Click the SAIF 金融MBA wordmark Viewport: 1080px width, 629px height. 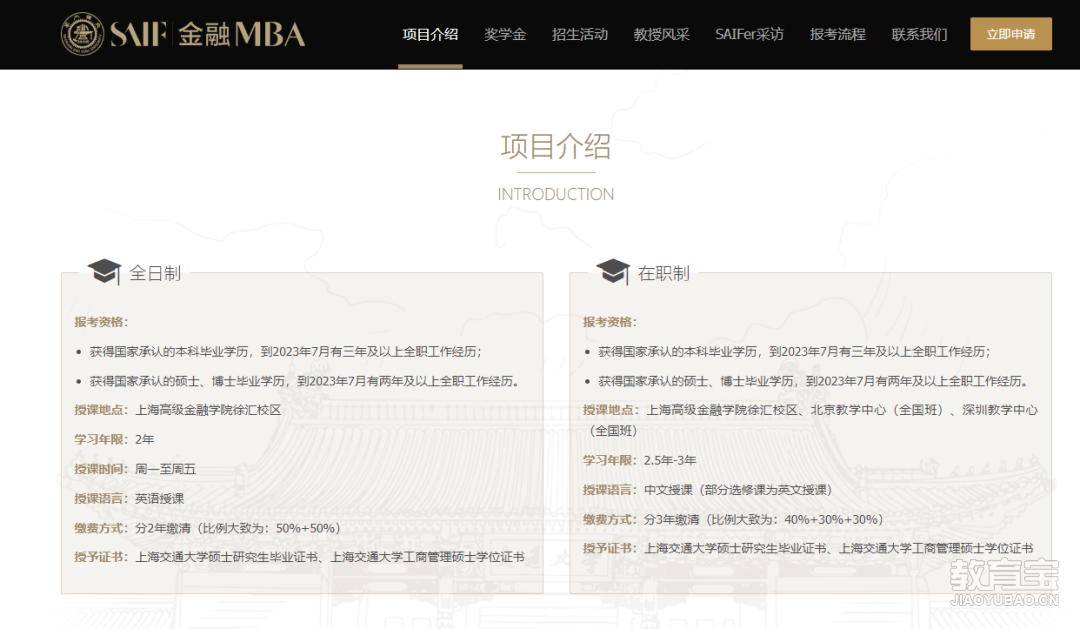(x=207, y=34)
